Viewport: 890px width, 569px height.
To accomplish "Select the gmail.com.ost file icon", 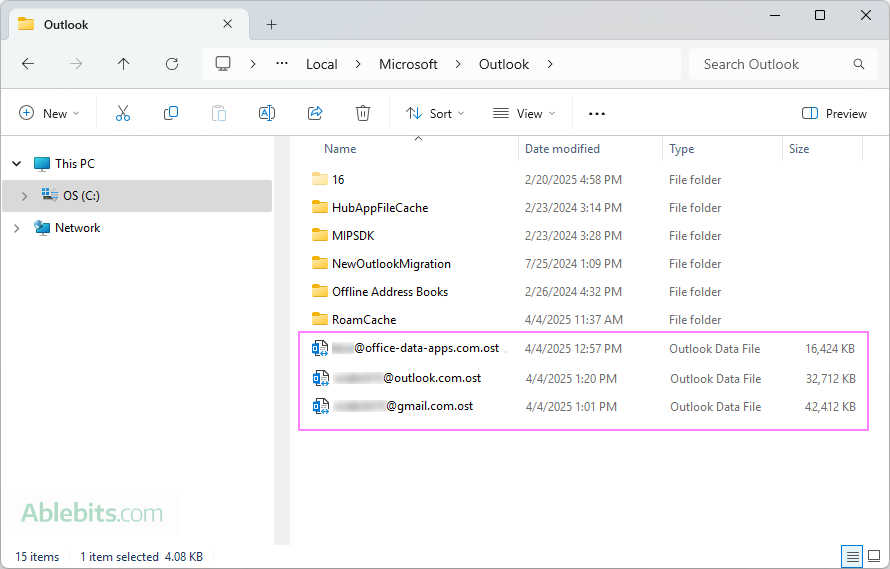I will [x=321, y=406].
